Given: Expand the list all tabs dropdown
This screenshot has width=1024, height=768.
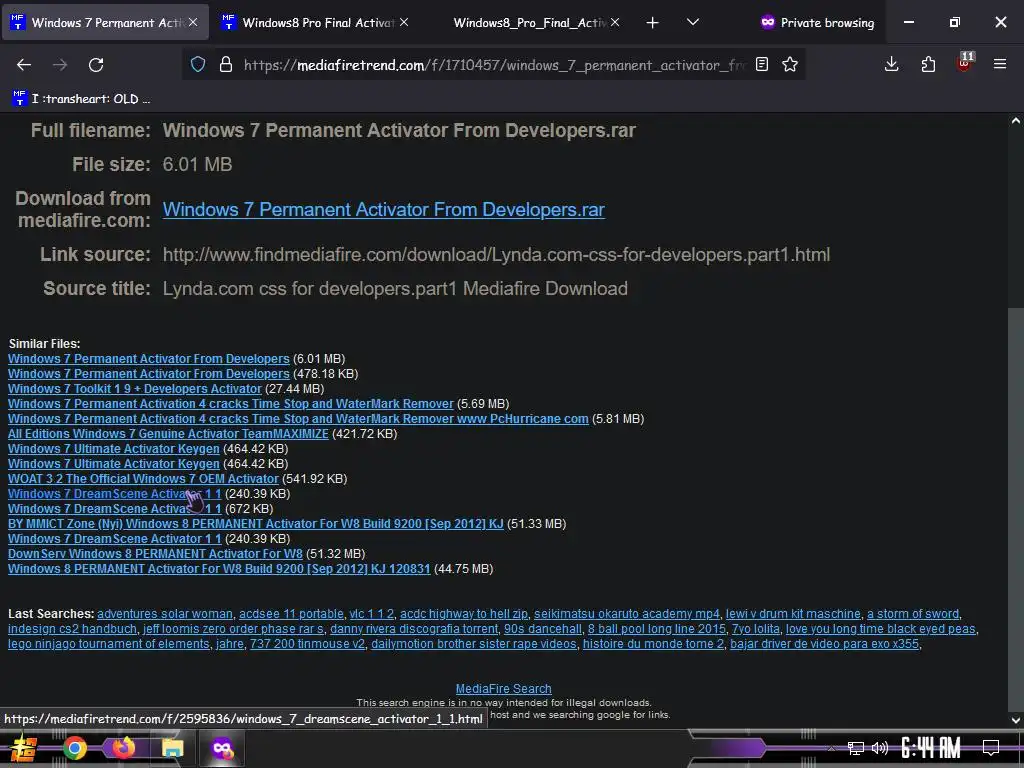Looking at the screenshot, I should (693, 22).
